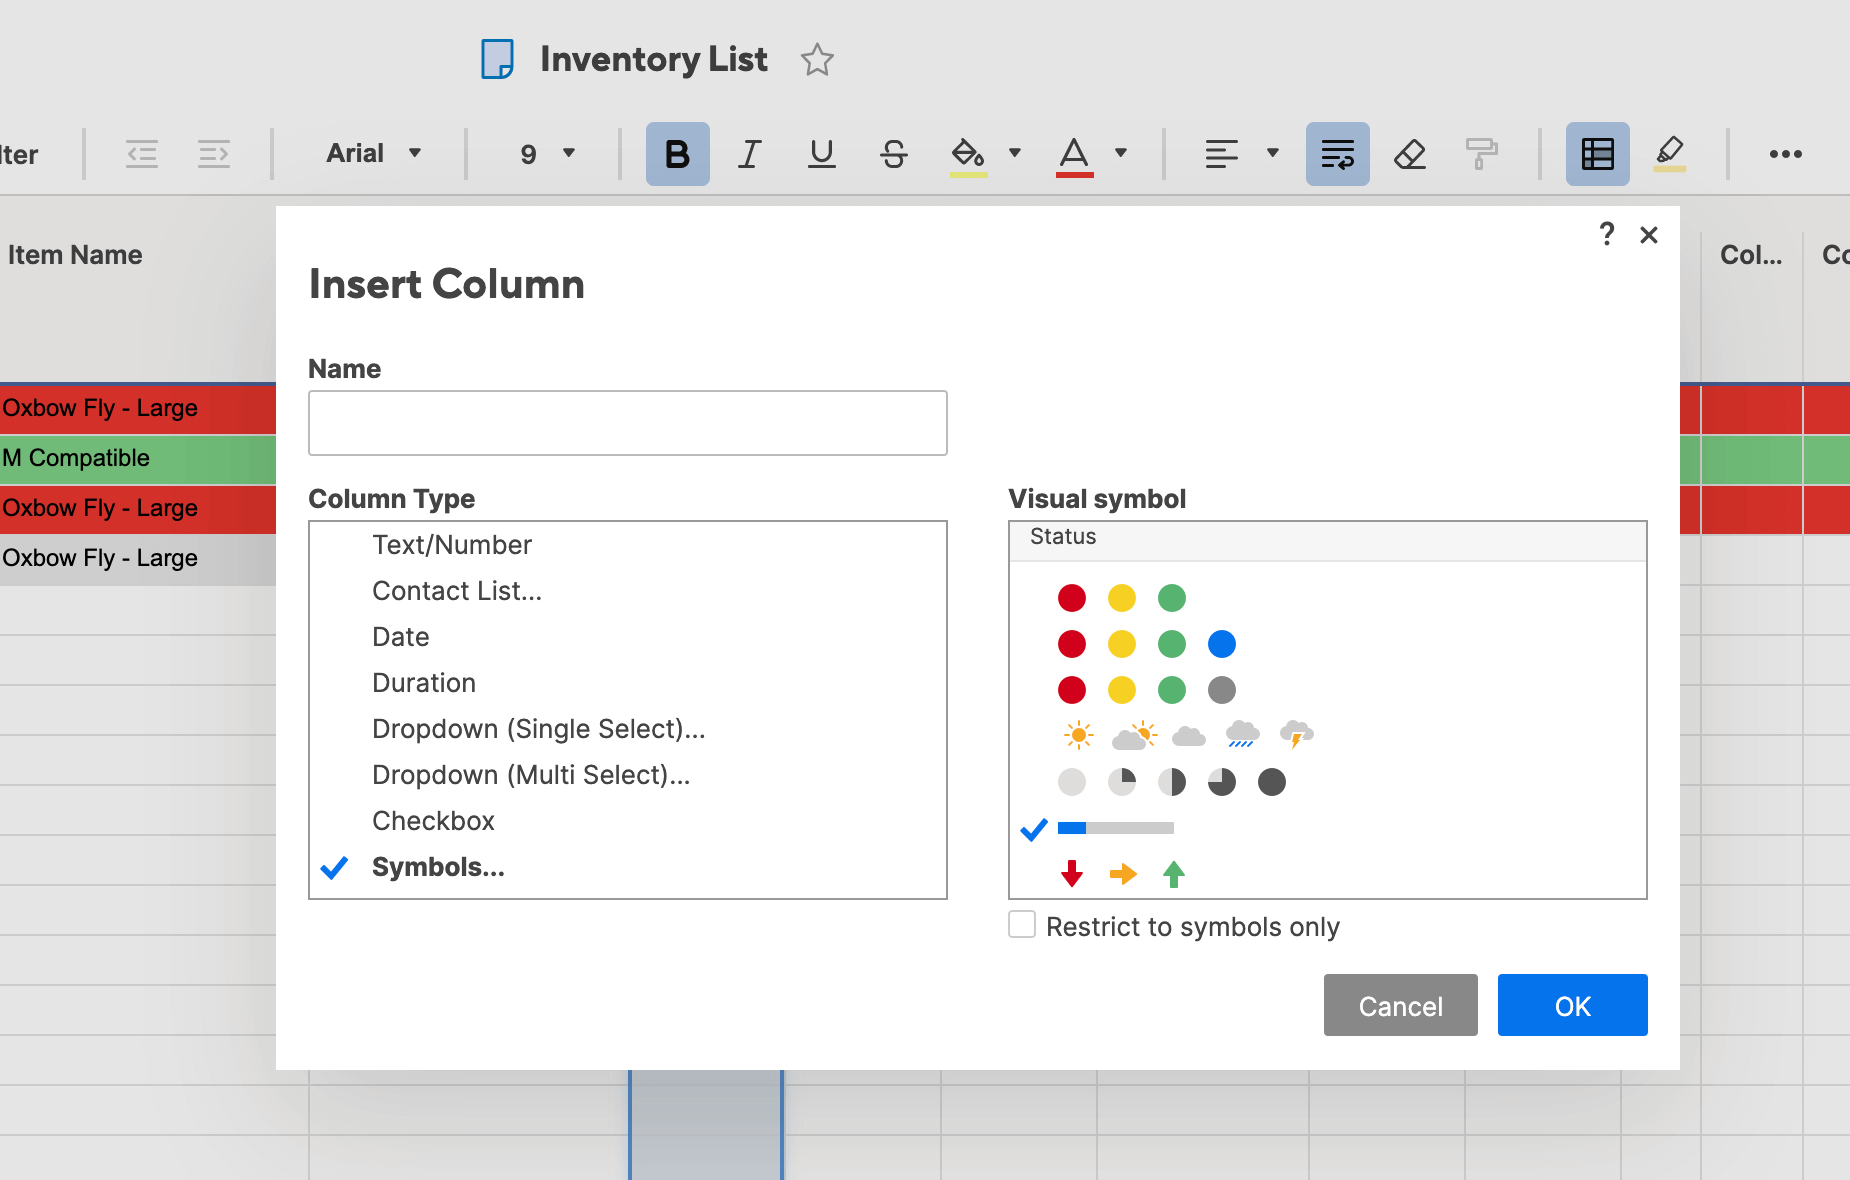Expand the font size 9 dropdown
The width and height of the screenshot is (1850, 1180).
tap(547, 154)
